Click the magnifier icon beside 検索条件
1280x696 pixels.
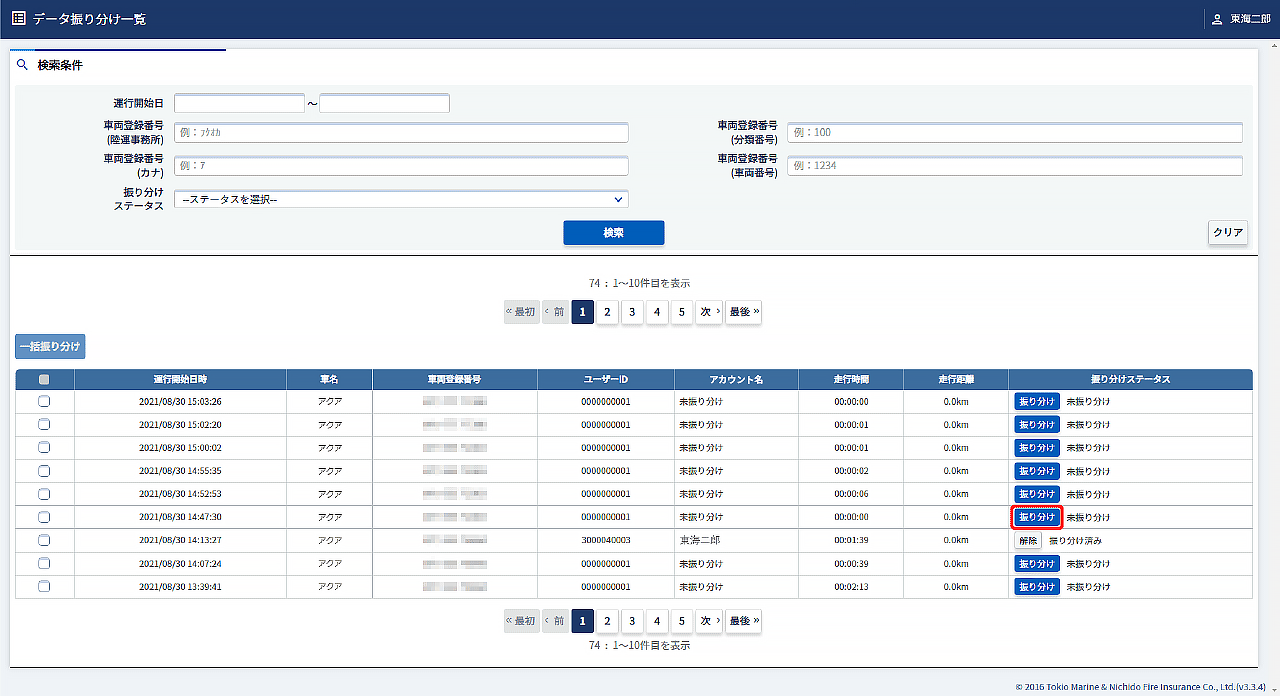coord(23,65)
